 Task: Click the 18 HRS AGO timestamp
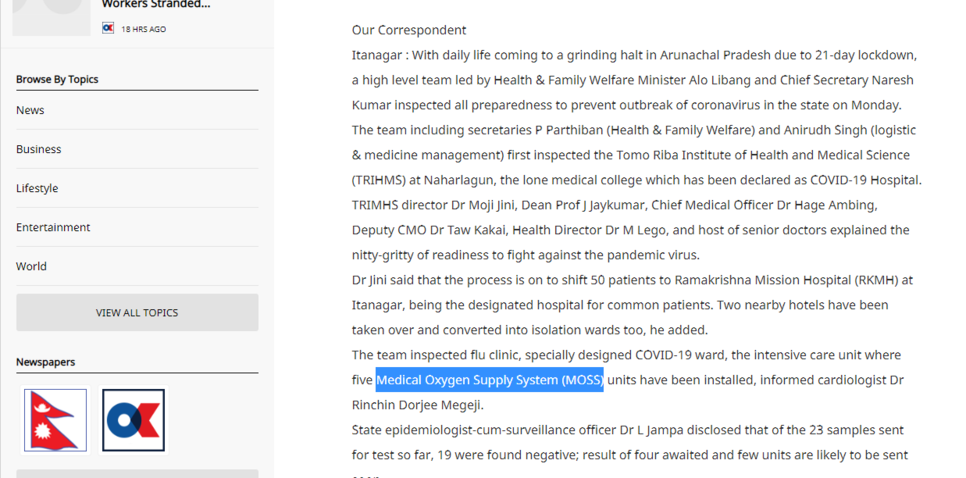[x=144, y=29]
